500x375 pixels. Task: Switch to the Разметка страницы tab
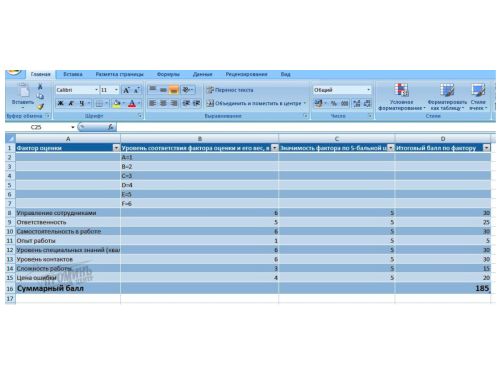tap(119, 74)
